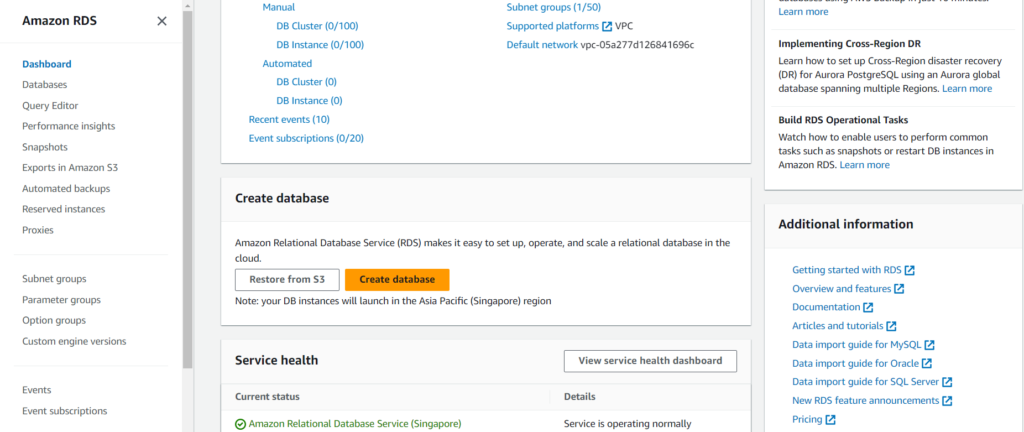Open Dashboard in the sidebar
Viewport: 1024px width, 432px height.
pyautogui.click(x=47, y=64)
